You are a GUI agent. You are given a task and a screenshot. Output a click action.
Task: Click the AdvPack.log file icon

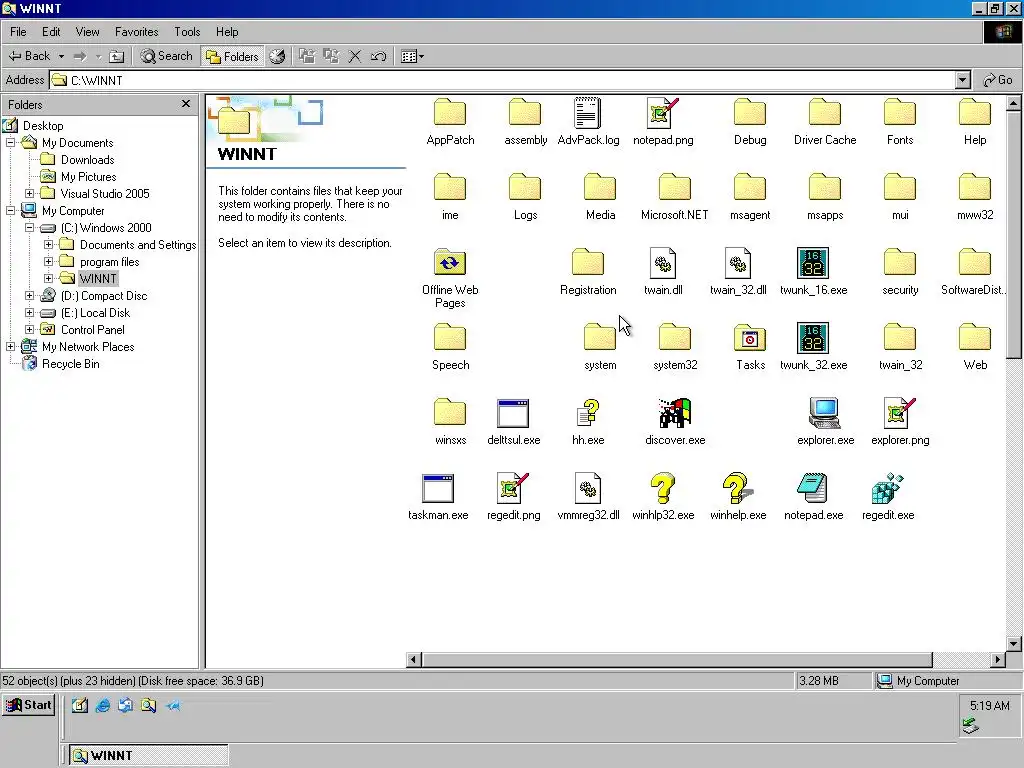[588, 112]
